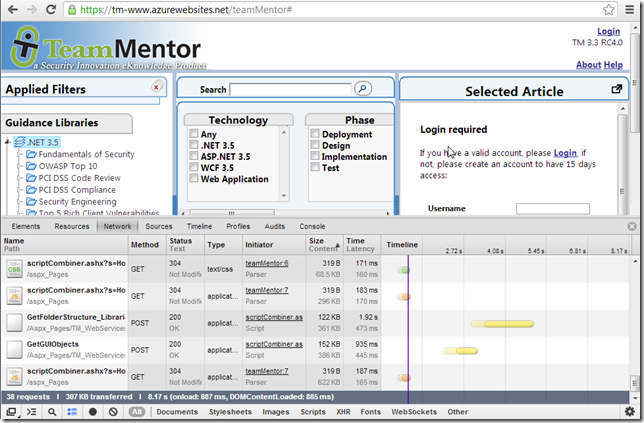Click the browser back arrow
This screenshot has width=644, height=423.
(x=12, y=9)
